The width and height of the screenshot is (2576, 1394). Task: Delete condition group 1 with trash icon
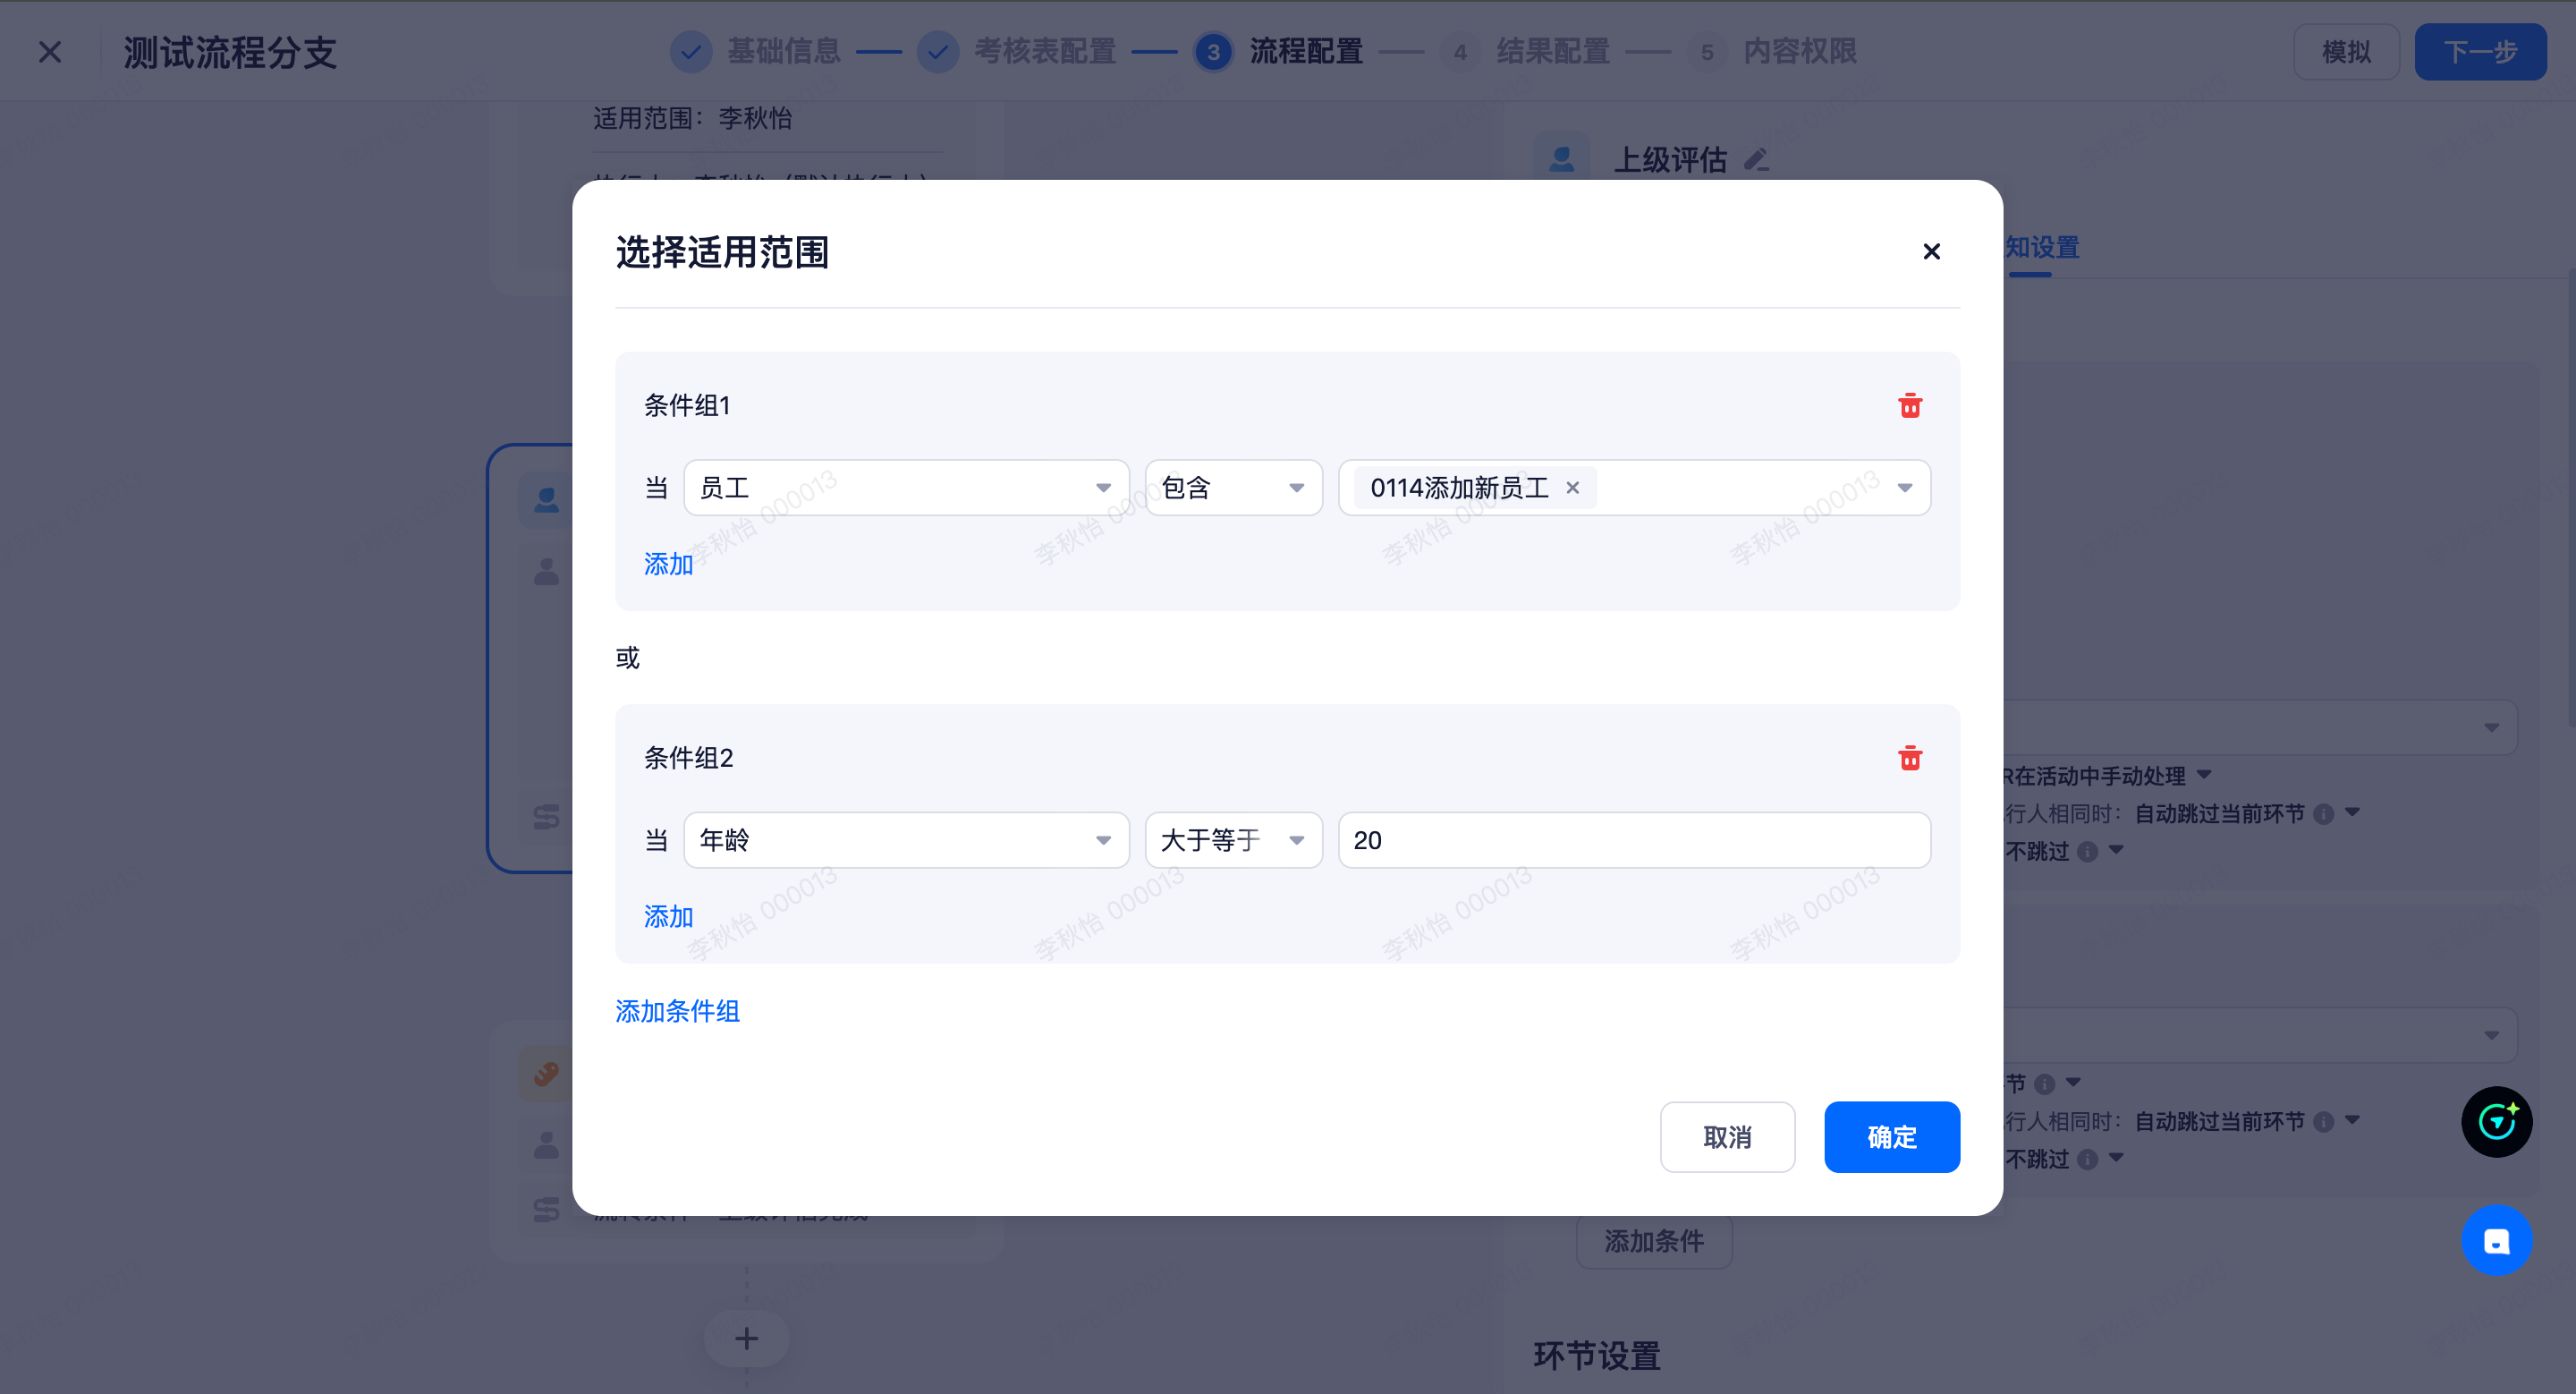[1909, 406]
